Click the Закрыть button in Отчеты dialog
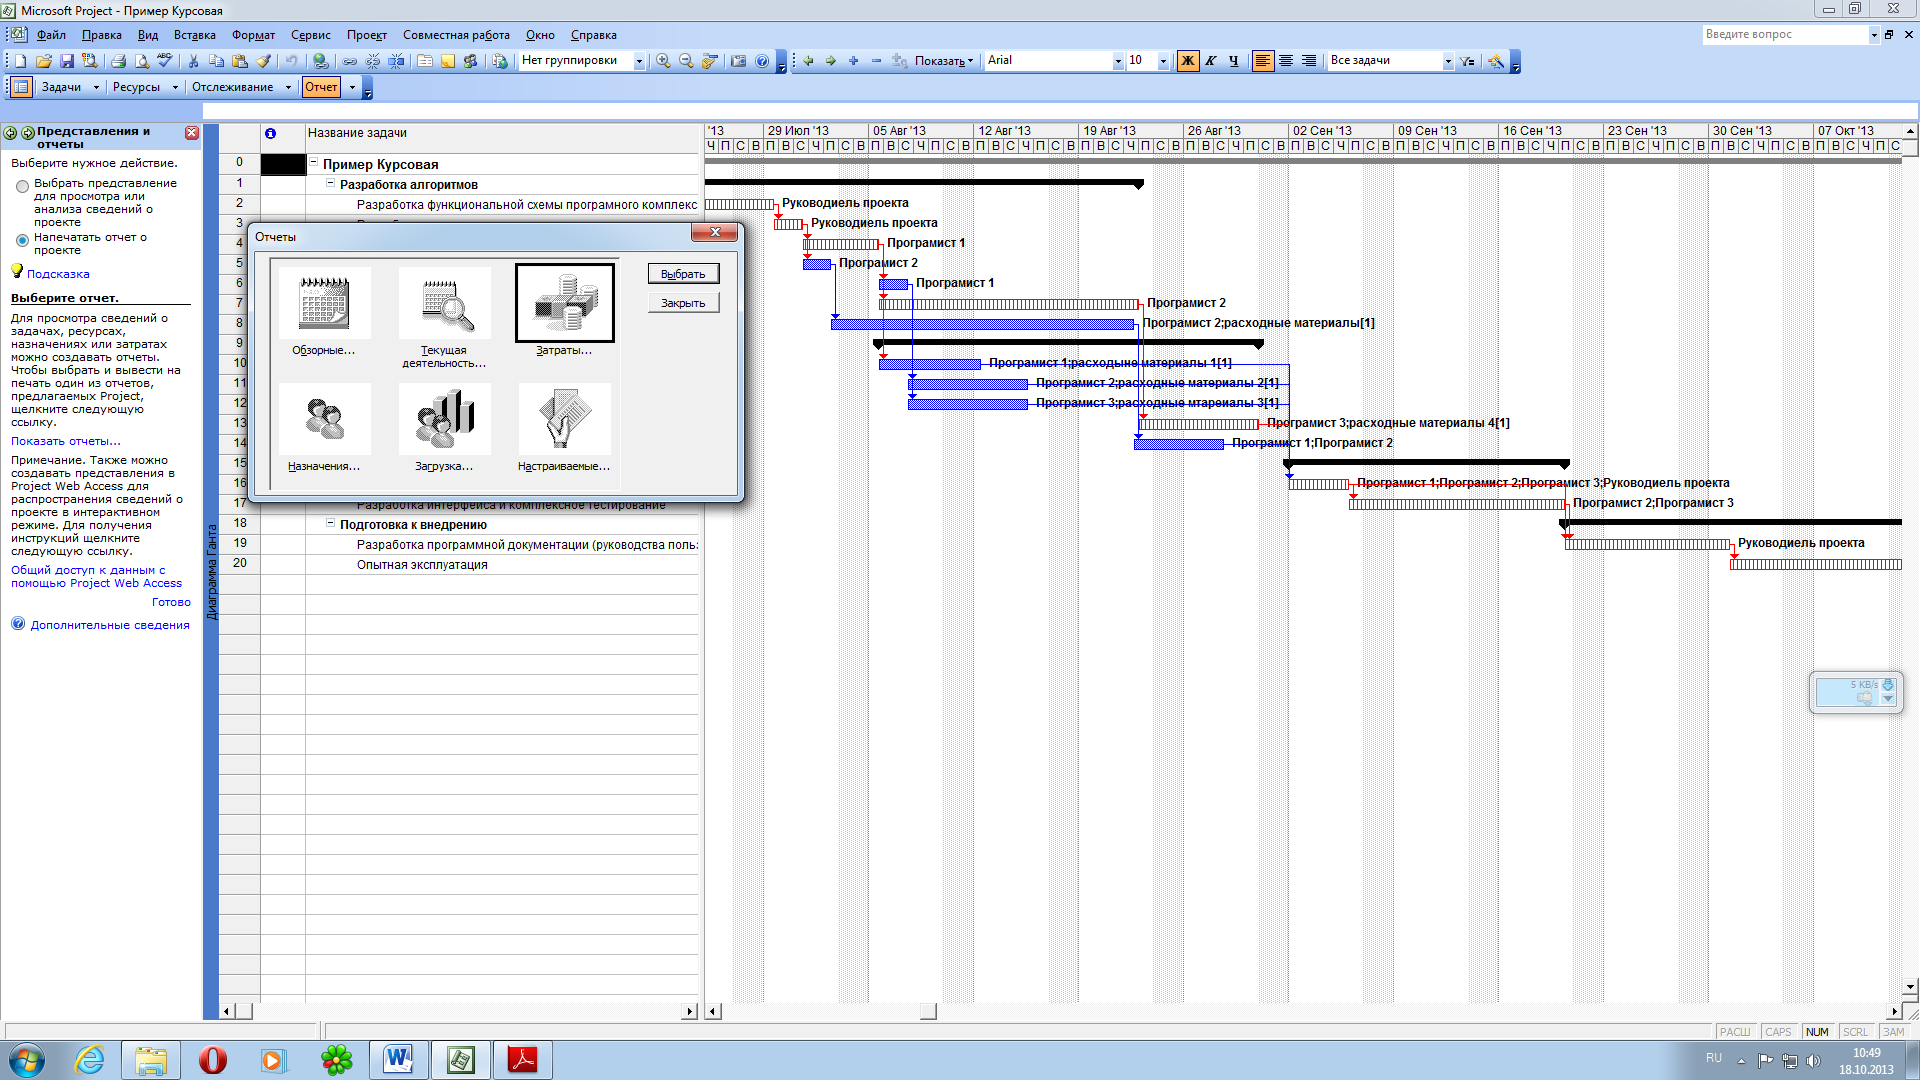Image resolution: width=1920 pixels, height=1080 pixels. [x=683, y=303]
